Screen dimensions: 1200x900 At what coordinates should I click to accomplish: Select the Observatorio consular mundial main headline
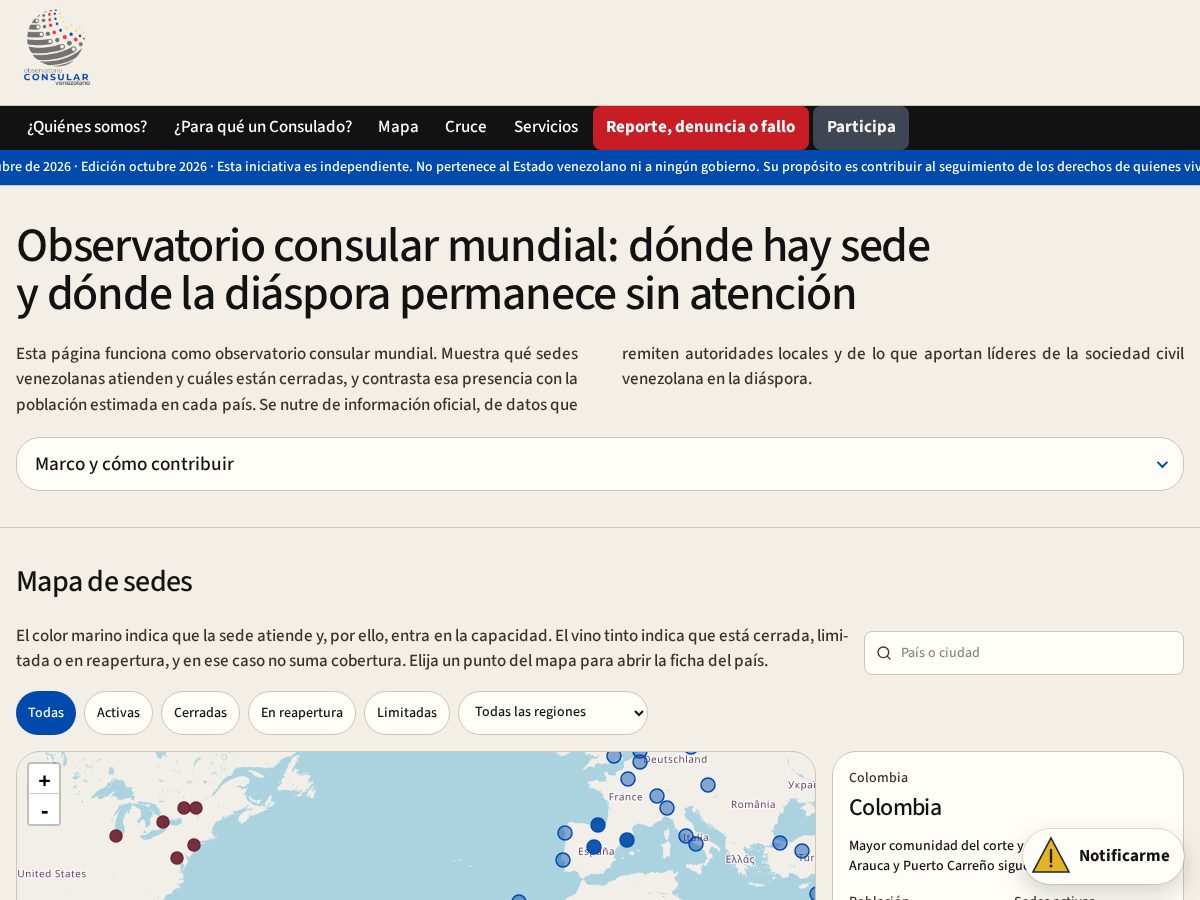tap(473, 269)
